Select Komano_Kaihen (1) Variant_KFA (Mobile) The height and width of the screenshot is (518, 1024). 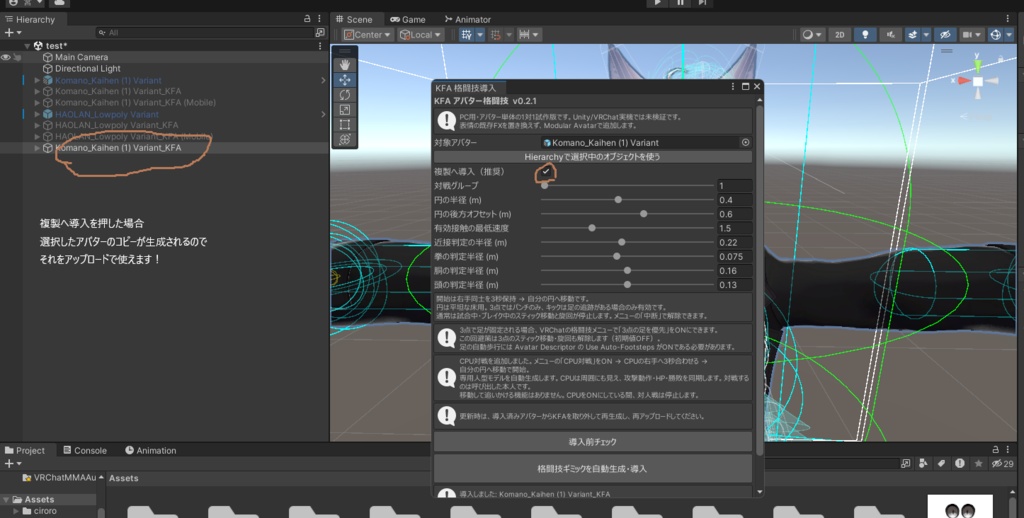point(135,103)
